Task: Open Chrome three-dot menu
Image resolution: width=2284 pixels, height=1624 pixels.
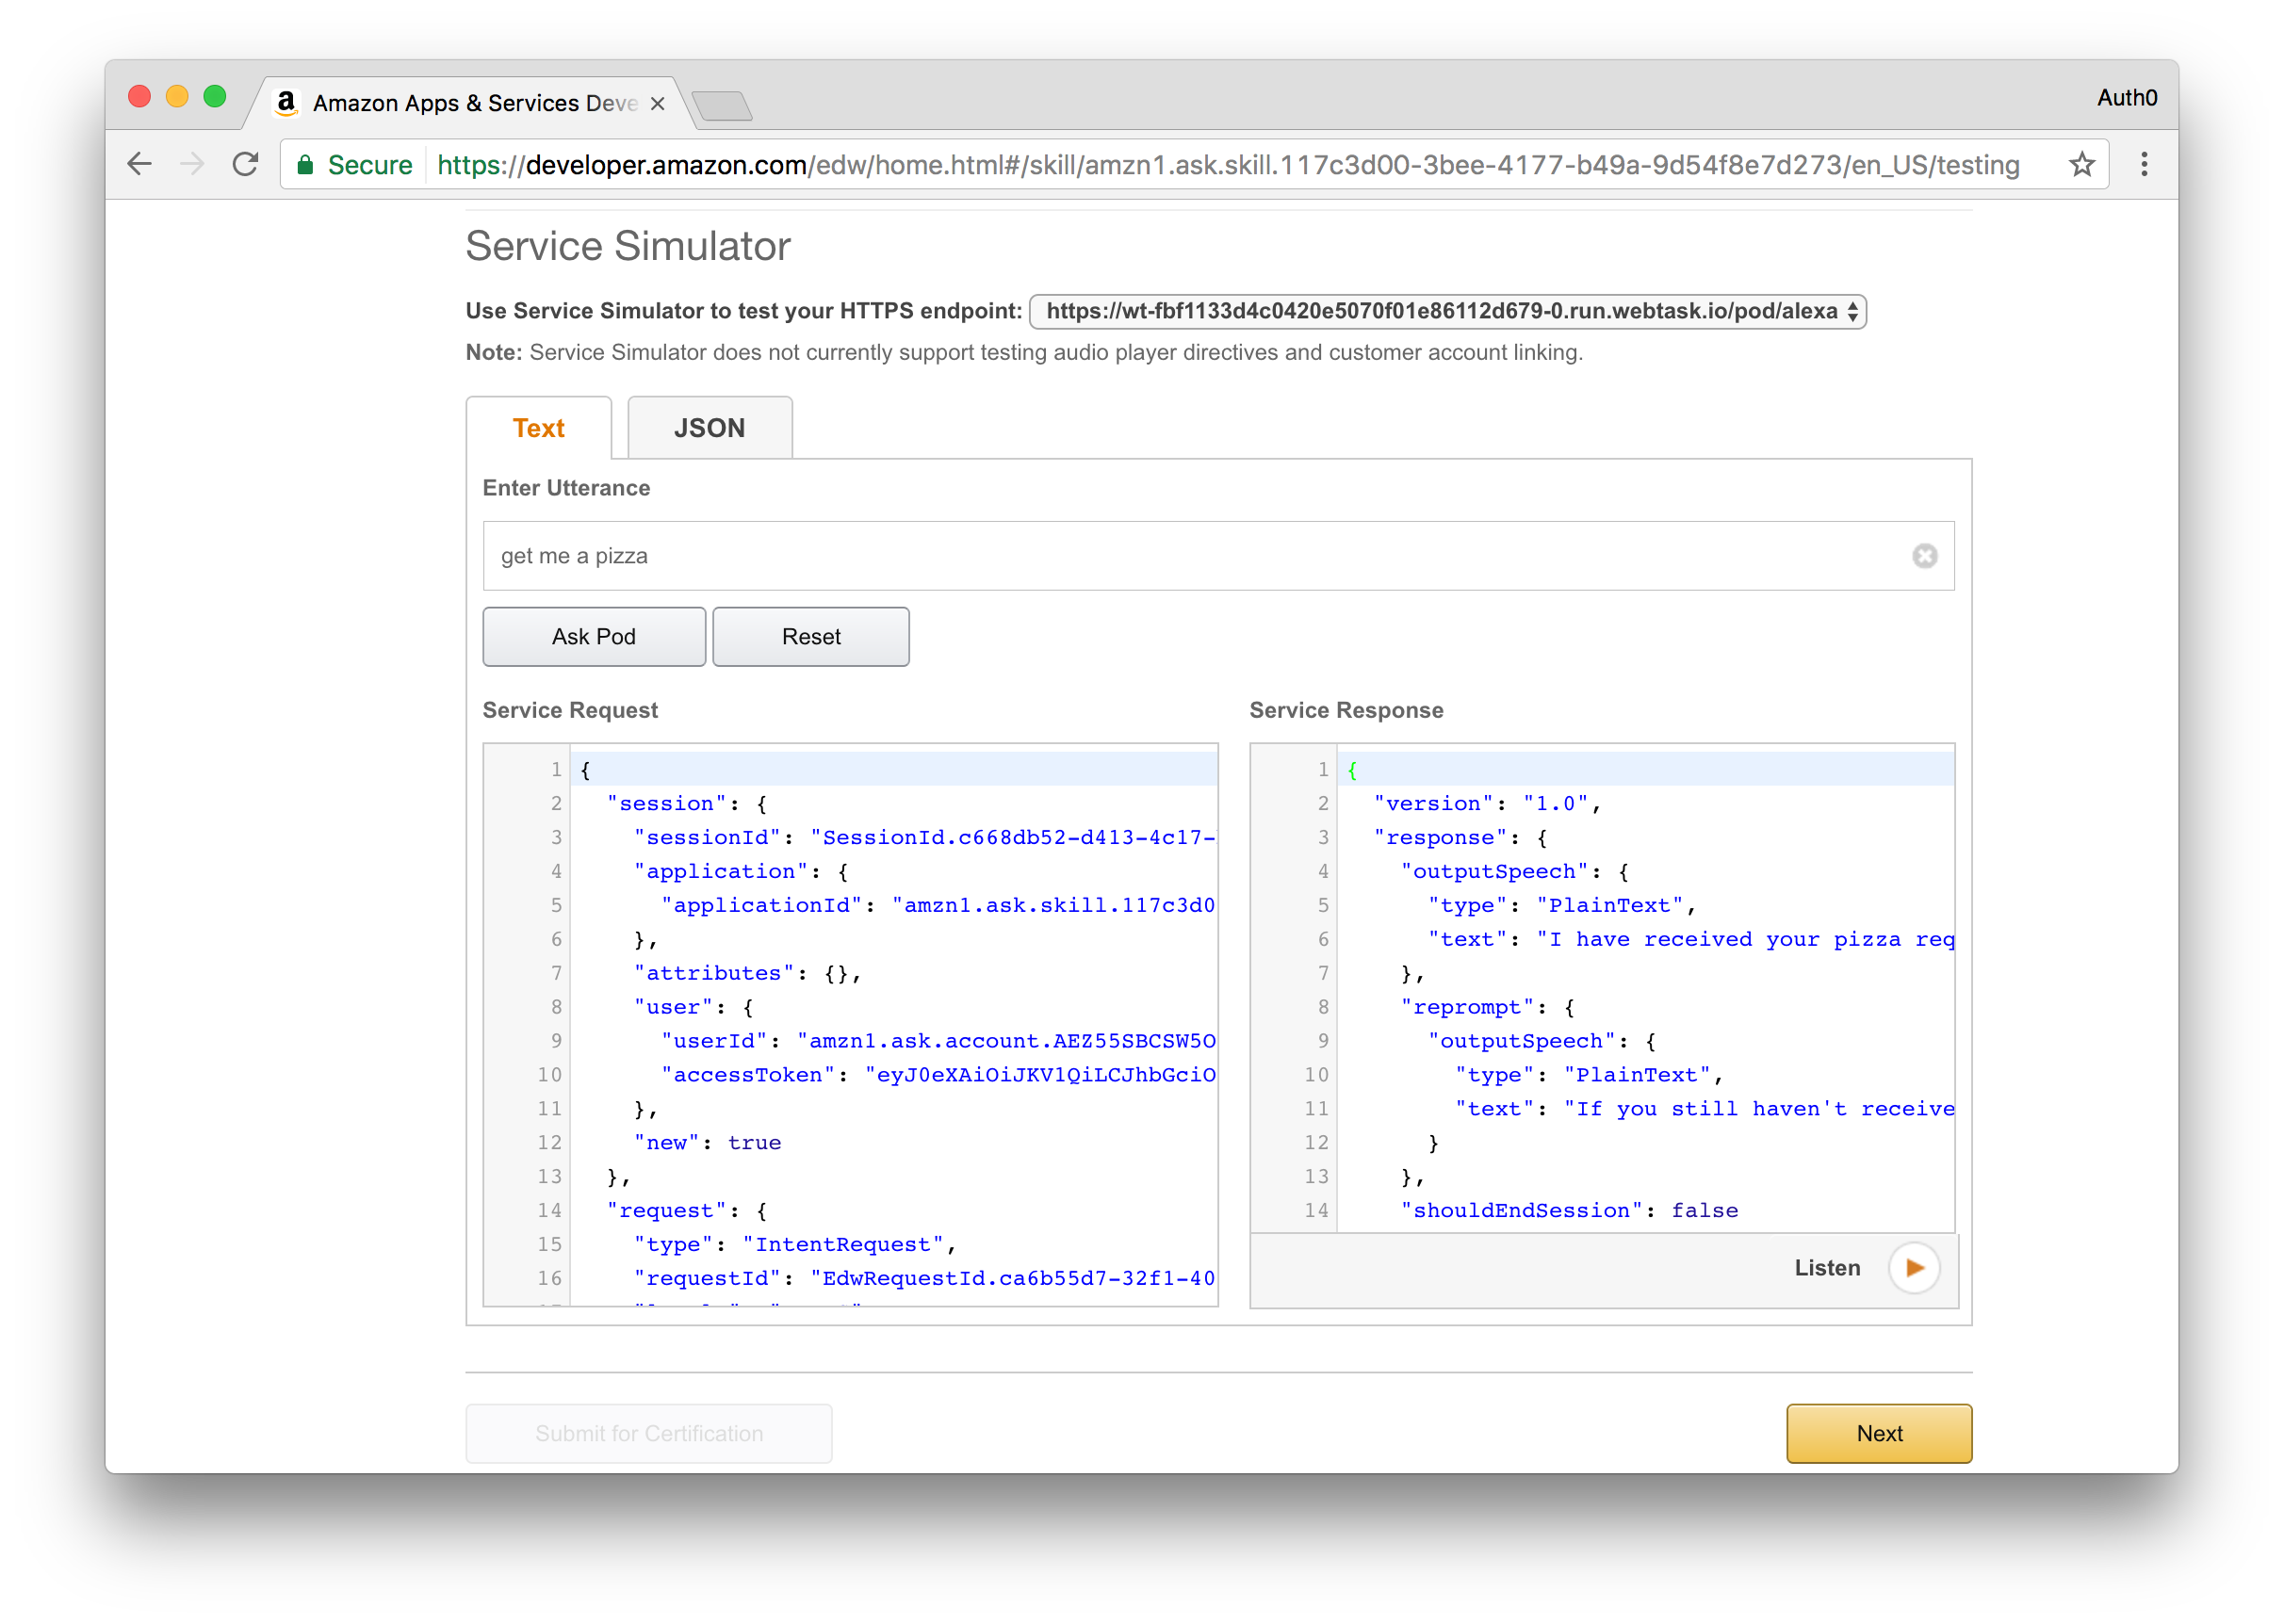Action: [2144, 164]
